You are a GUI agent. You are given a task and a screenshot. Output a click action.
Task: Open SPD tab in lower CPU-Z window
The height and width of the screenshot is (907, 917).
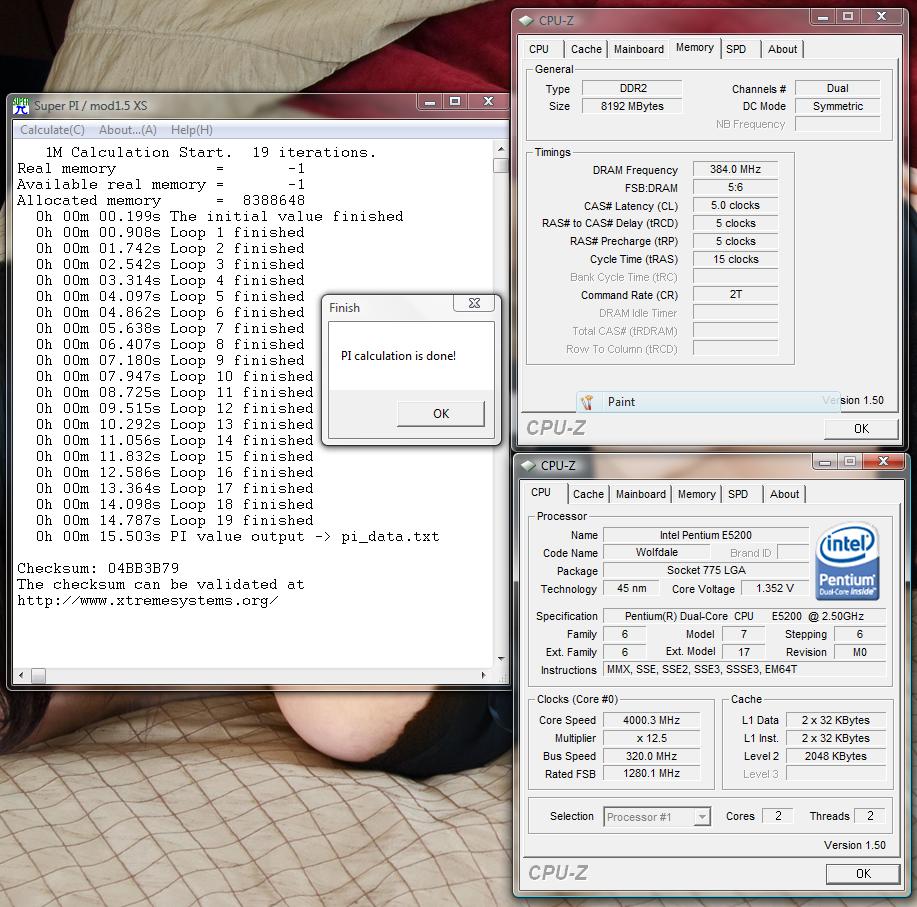(x=738, y=494)
